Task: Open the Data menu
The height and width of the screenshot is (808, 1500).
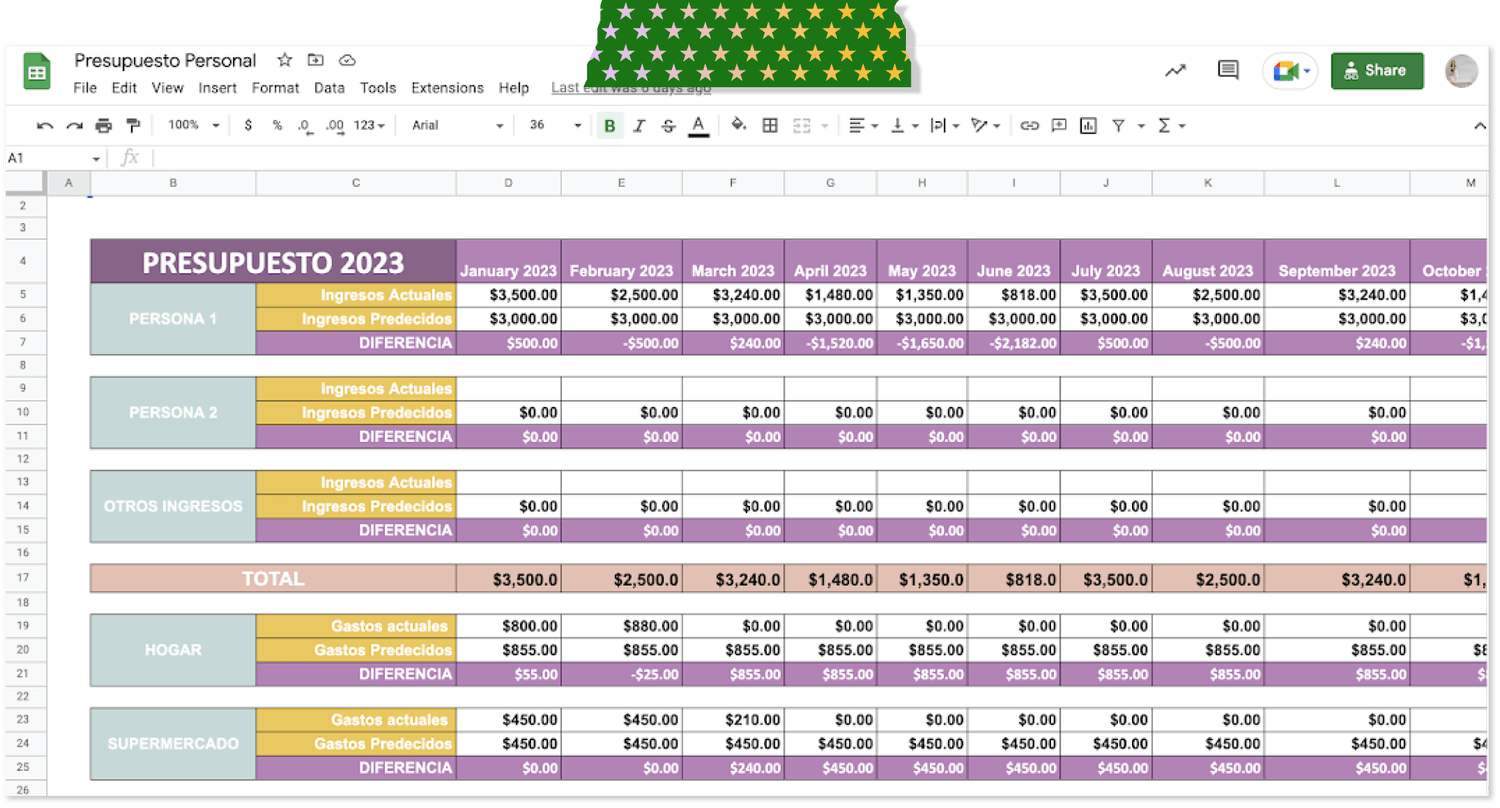Action: 330,88
